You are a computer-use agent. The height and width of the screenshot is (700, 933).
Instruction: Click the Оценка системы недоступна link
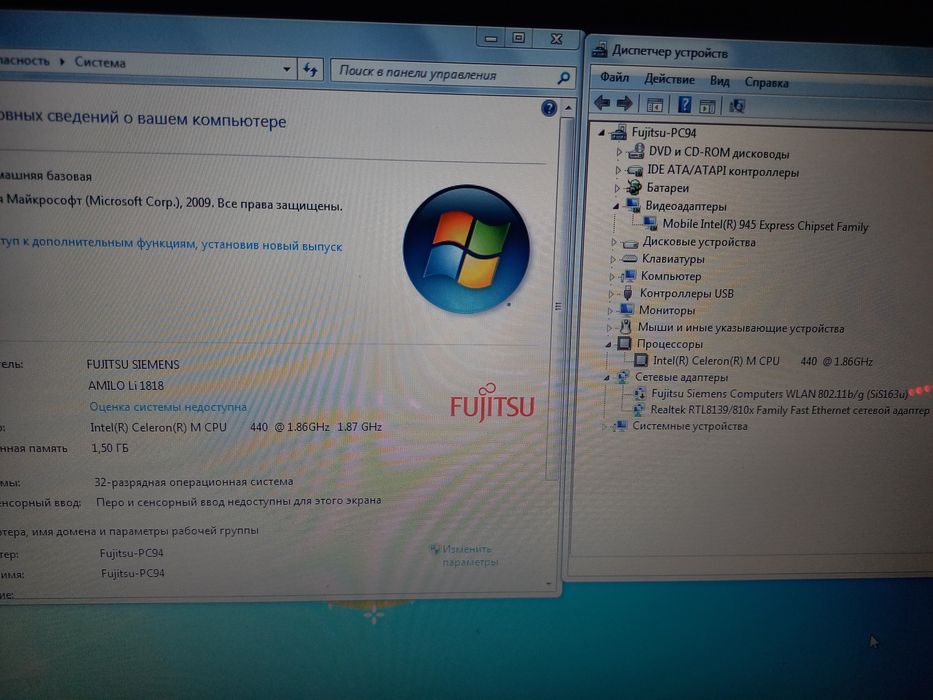(x=168, y=407)
